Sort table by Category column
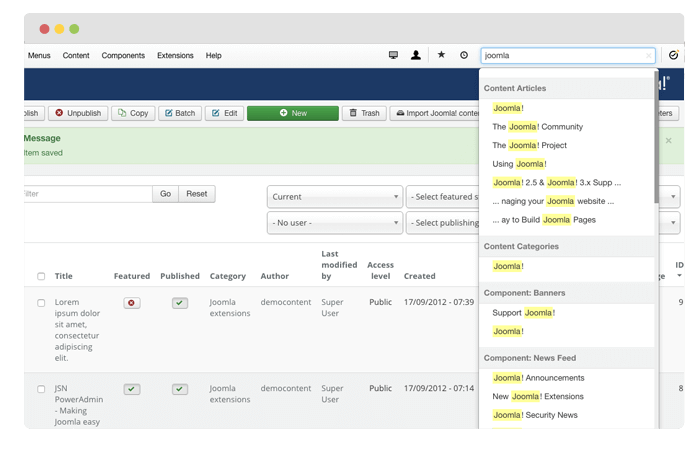Image resolution: width=700 pixels, height=450 pixels. 228,276
